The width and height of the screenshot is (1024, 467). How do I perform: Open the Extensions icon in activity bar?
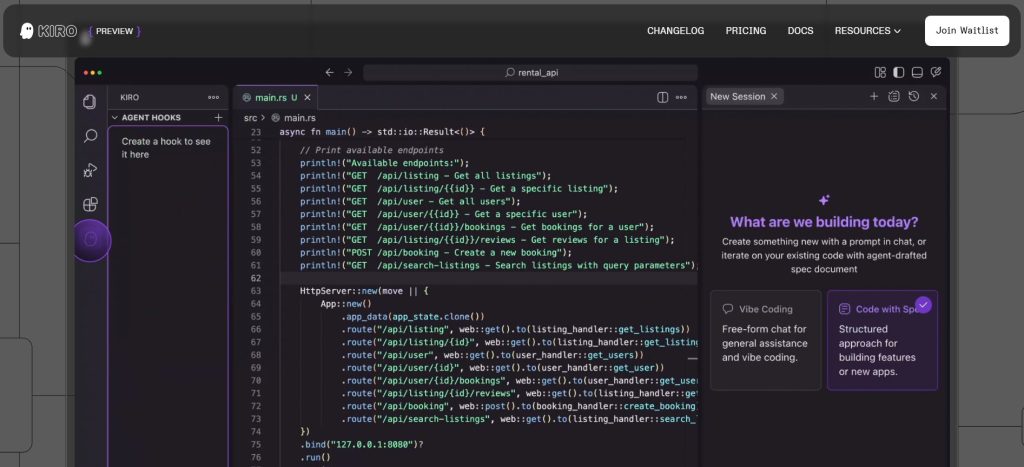[x=90, y=204]
